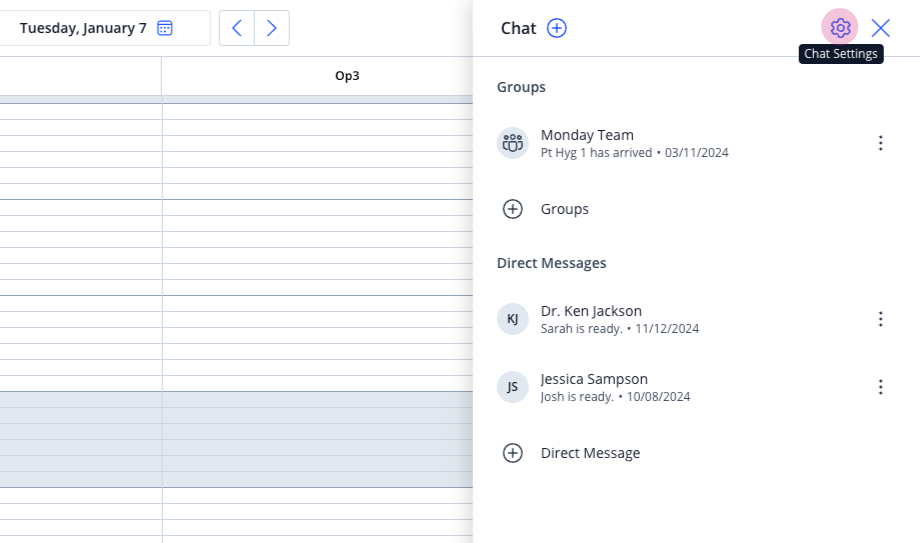Click the KJ avatar
The width and height of the screenshot is (920, 543).
pos(513,319)
